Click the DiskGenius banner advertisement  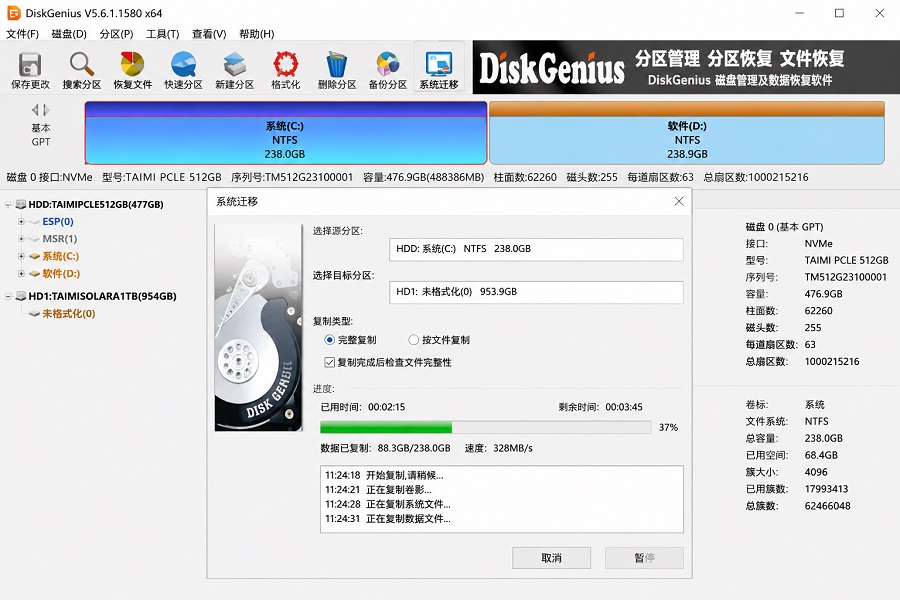coord(686,67)
